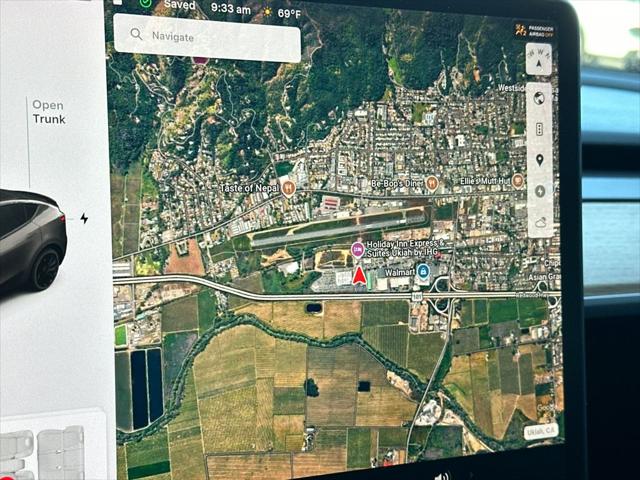Image resolution: width=640 pixels, height=480 pixels.
Task: Select Walmart shopping pin on map
Action: pyautogui.click(x=423, y=271)
